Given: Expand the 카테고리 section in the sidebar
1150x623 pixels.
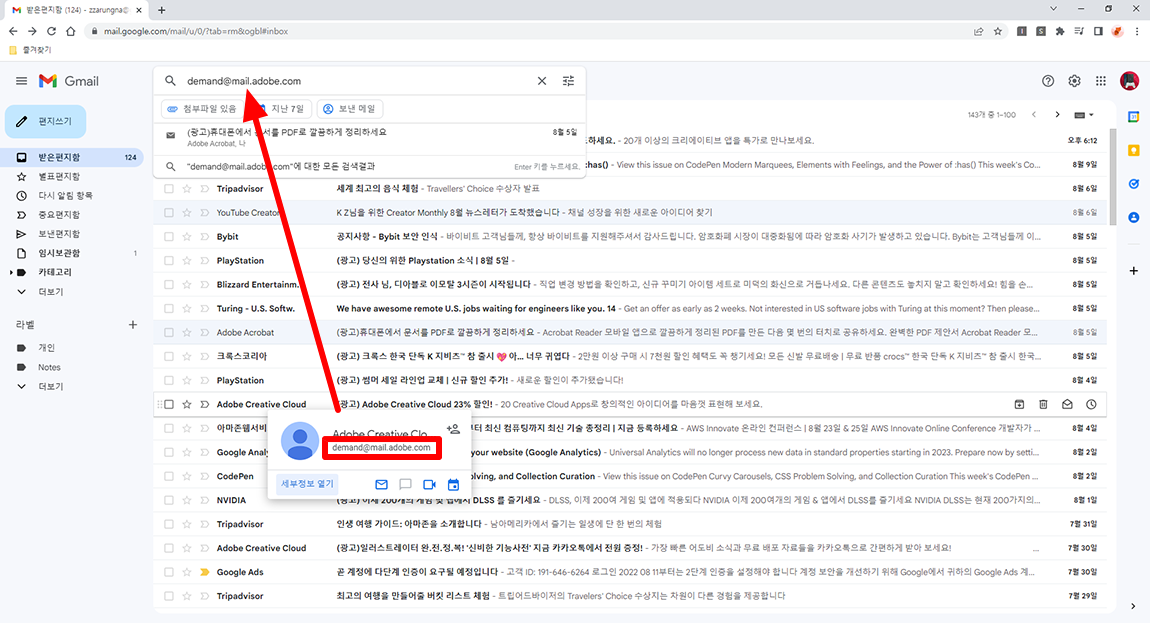Looking at the screenshot, I should 11,272.
